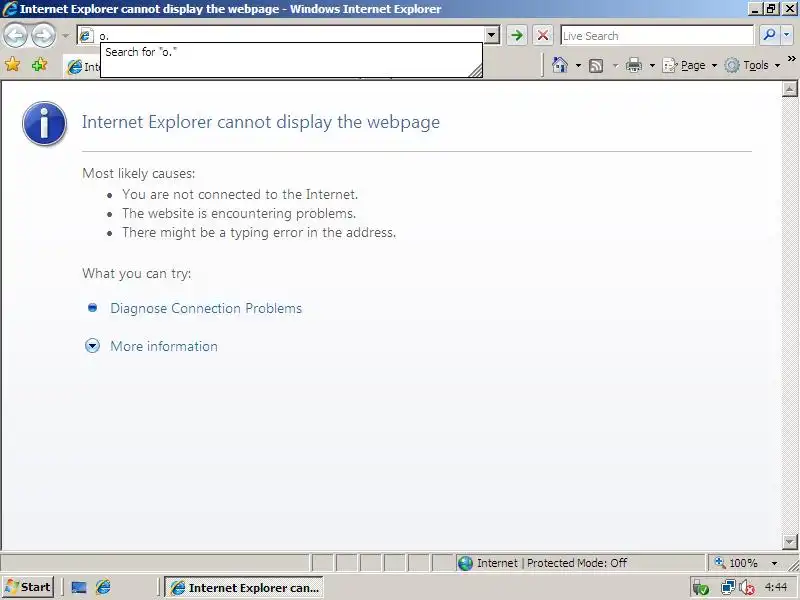Click the red Stop loading button

(x=543, y=35)
